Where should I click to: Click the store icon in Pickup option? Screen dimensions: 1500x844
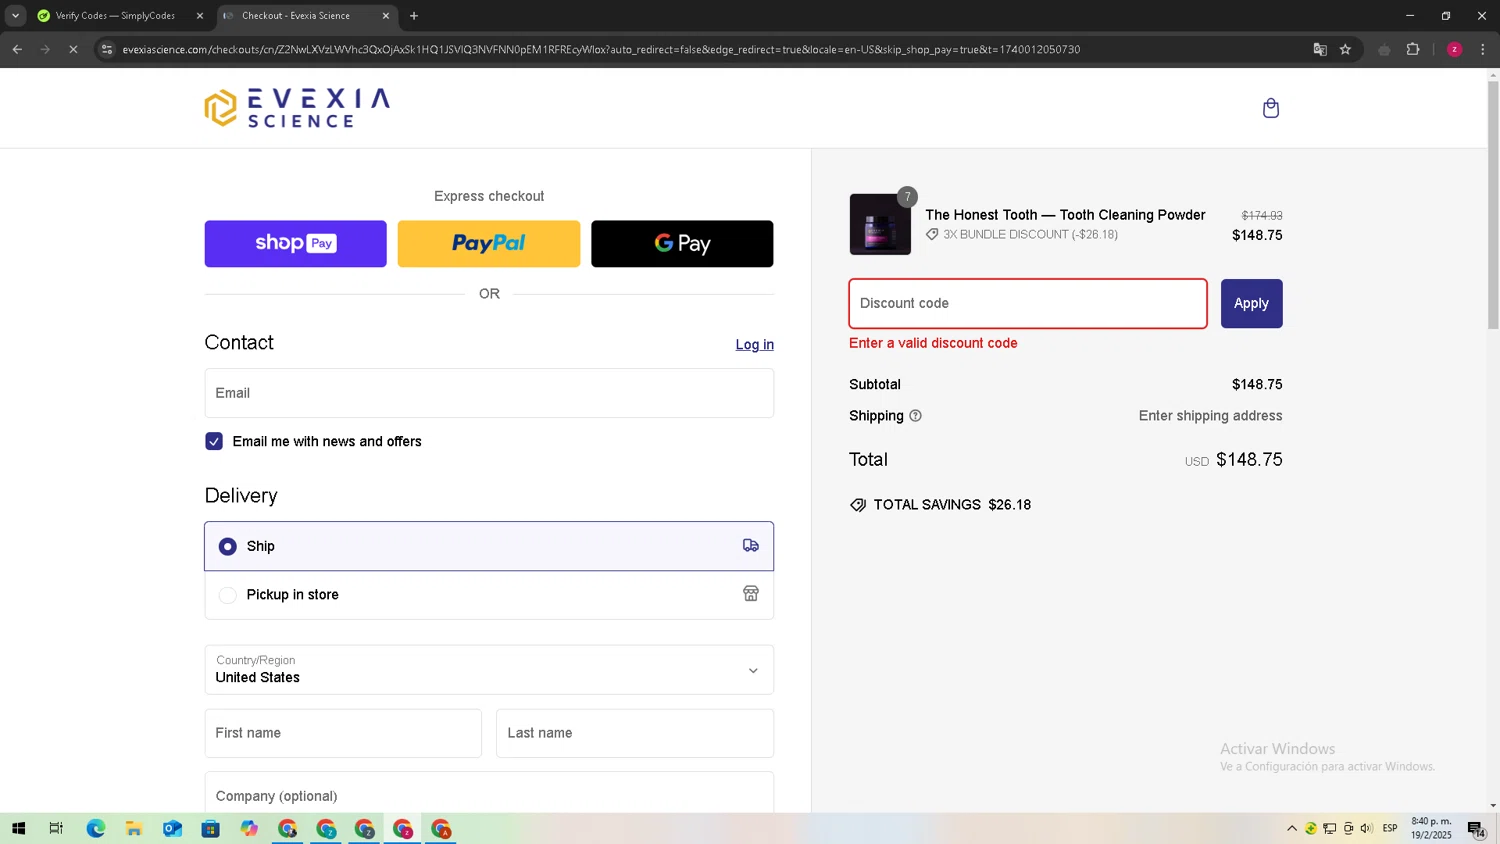click(751, 594)
